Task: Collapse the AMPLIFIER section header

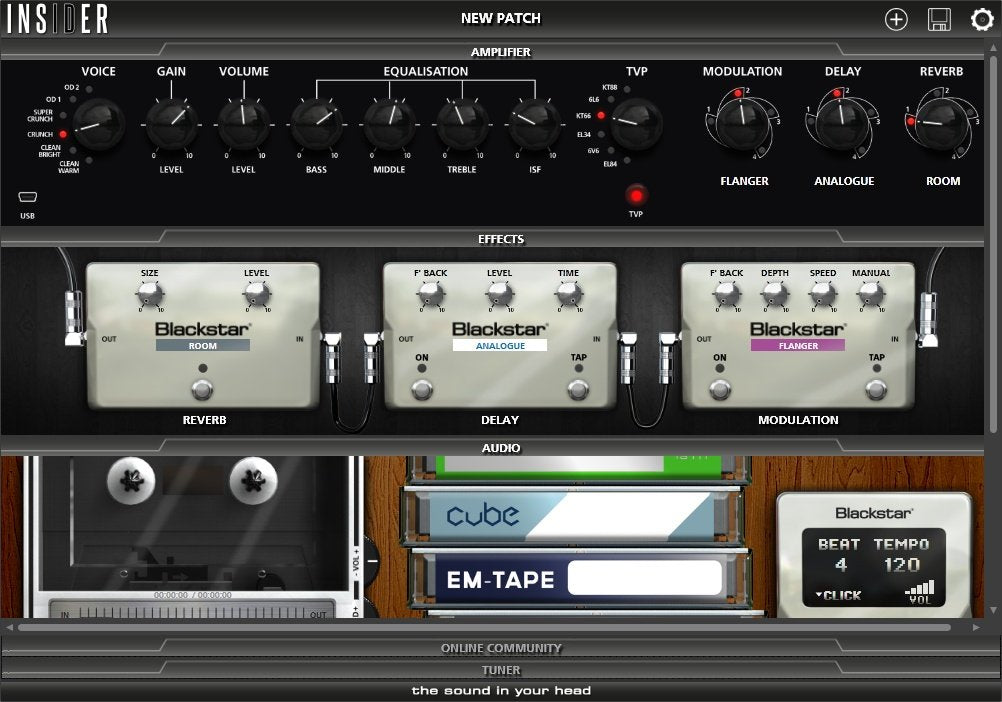Action: [x=500, y=52]
